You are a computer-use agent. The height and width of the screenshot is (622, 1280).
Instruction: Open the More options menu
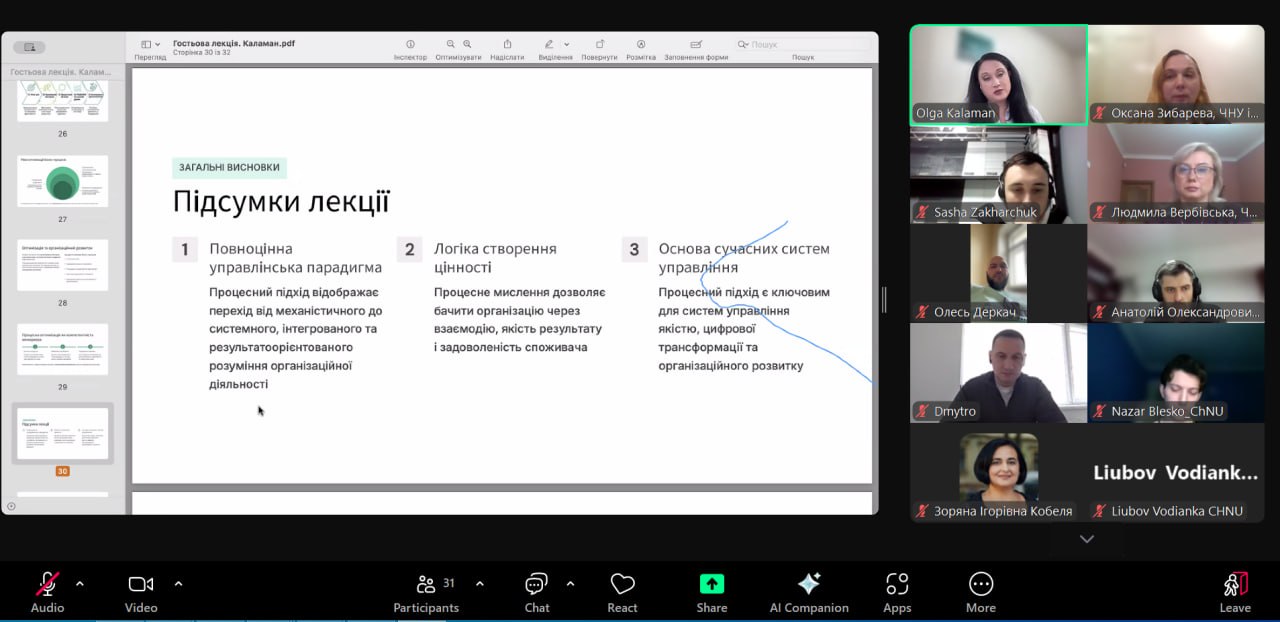click(x=981, y=593)
